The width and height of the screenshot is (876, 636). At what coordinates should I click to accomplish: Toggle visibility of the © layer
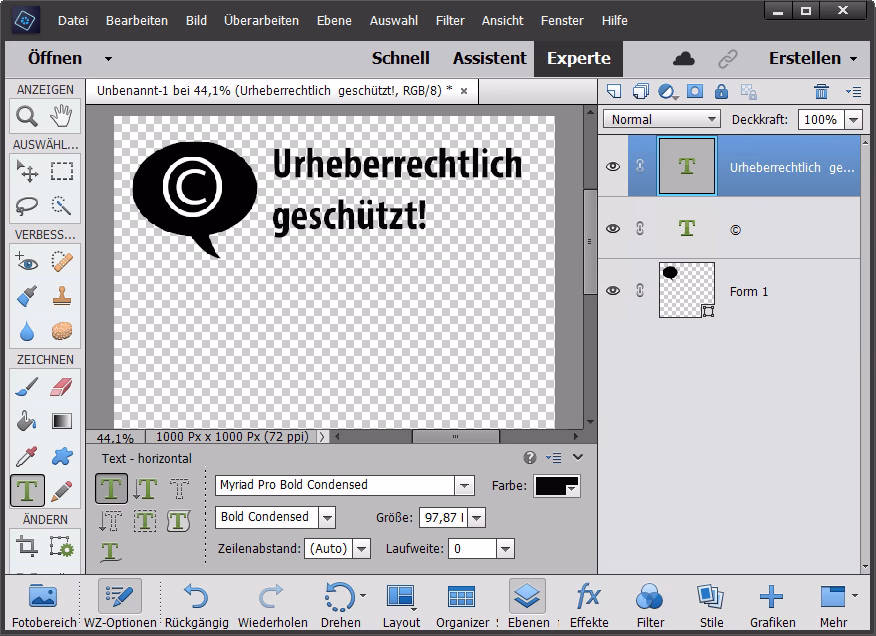613,229
